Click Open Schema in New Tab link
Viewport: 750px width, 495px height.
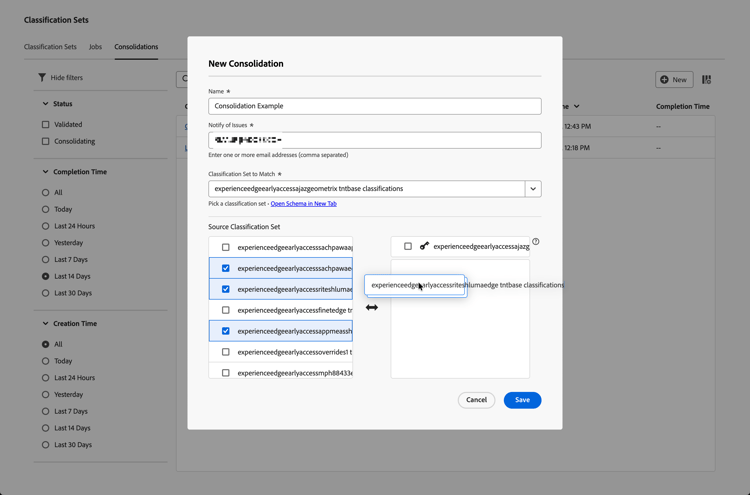pyautogui.click(x=304, y=204)
